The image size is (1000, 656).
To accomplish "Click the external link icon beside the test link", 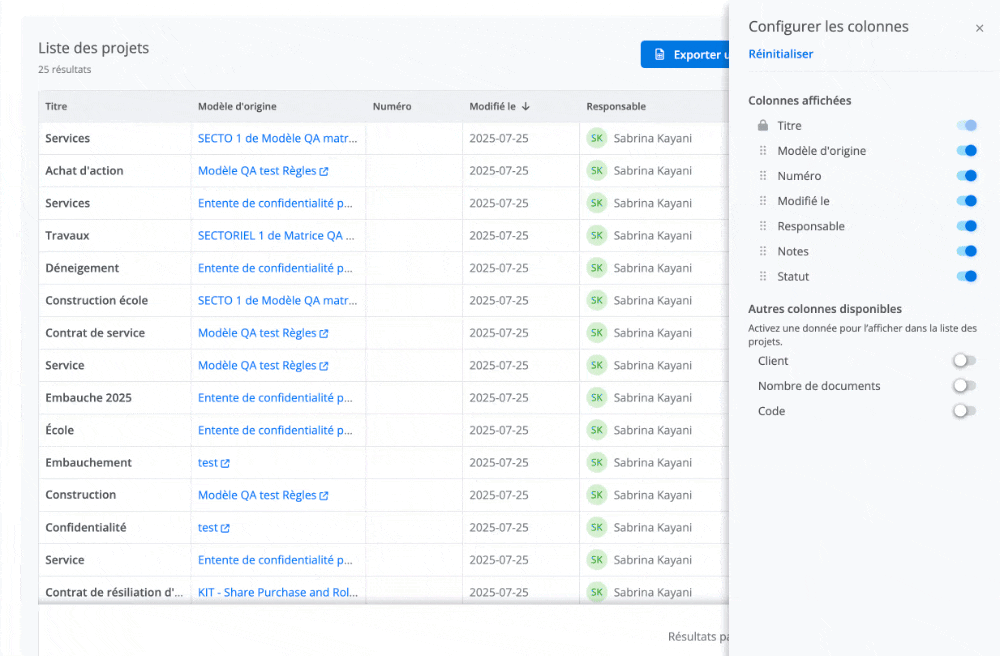I will coord(226,462).
